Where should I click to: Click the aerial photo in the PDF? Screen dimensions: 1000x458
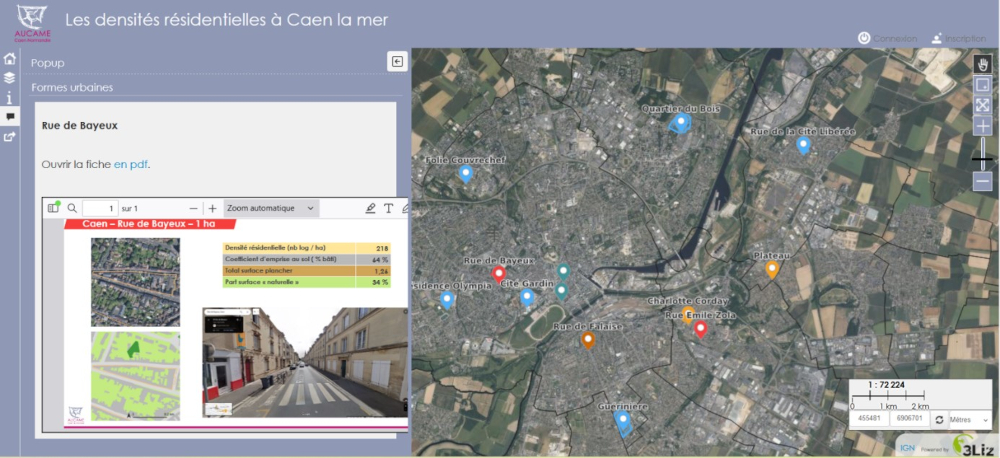(x=135, y=282)
